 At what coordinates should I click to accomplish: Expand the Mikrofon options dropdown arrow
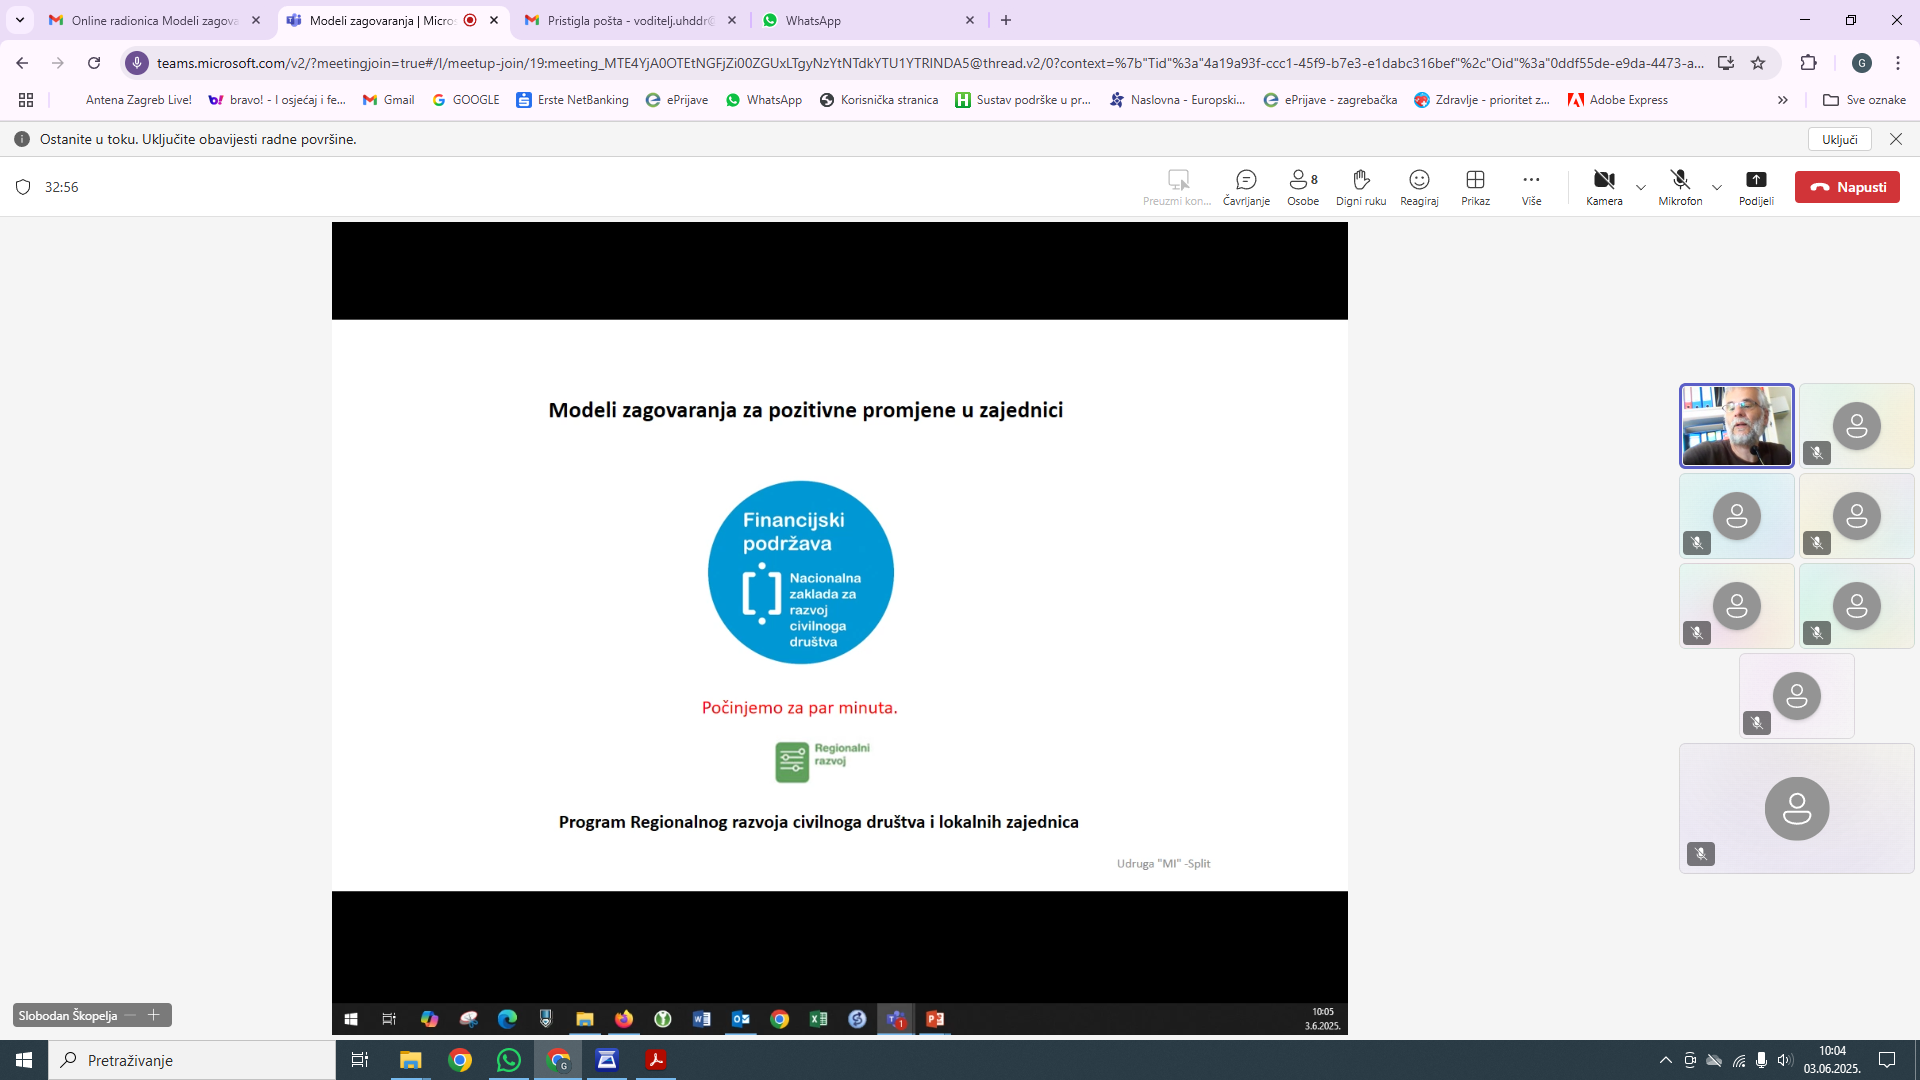pos(1717,187)
